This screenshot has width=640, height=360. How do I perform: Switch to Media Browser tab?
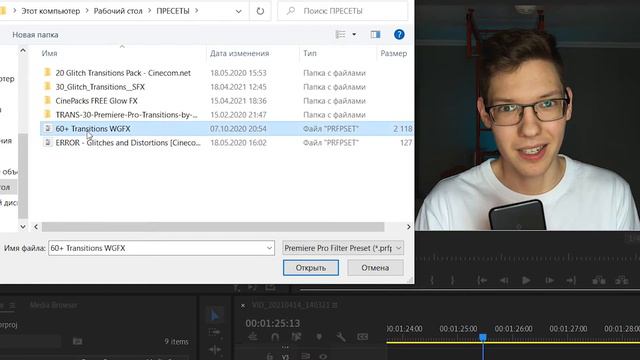click(x=53, y=305)
